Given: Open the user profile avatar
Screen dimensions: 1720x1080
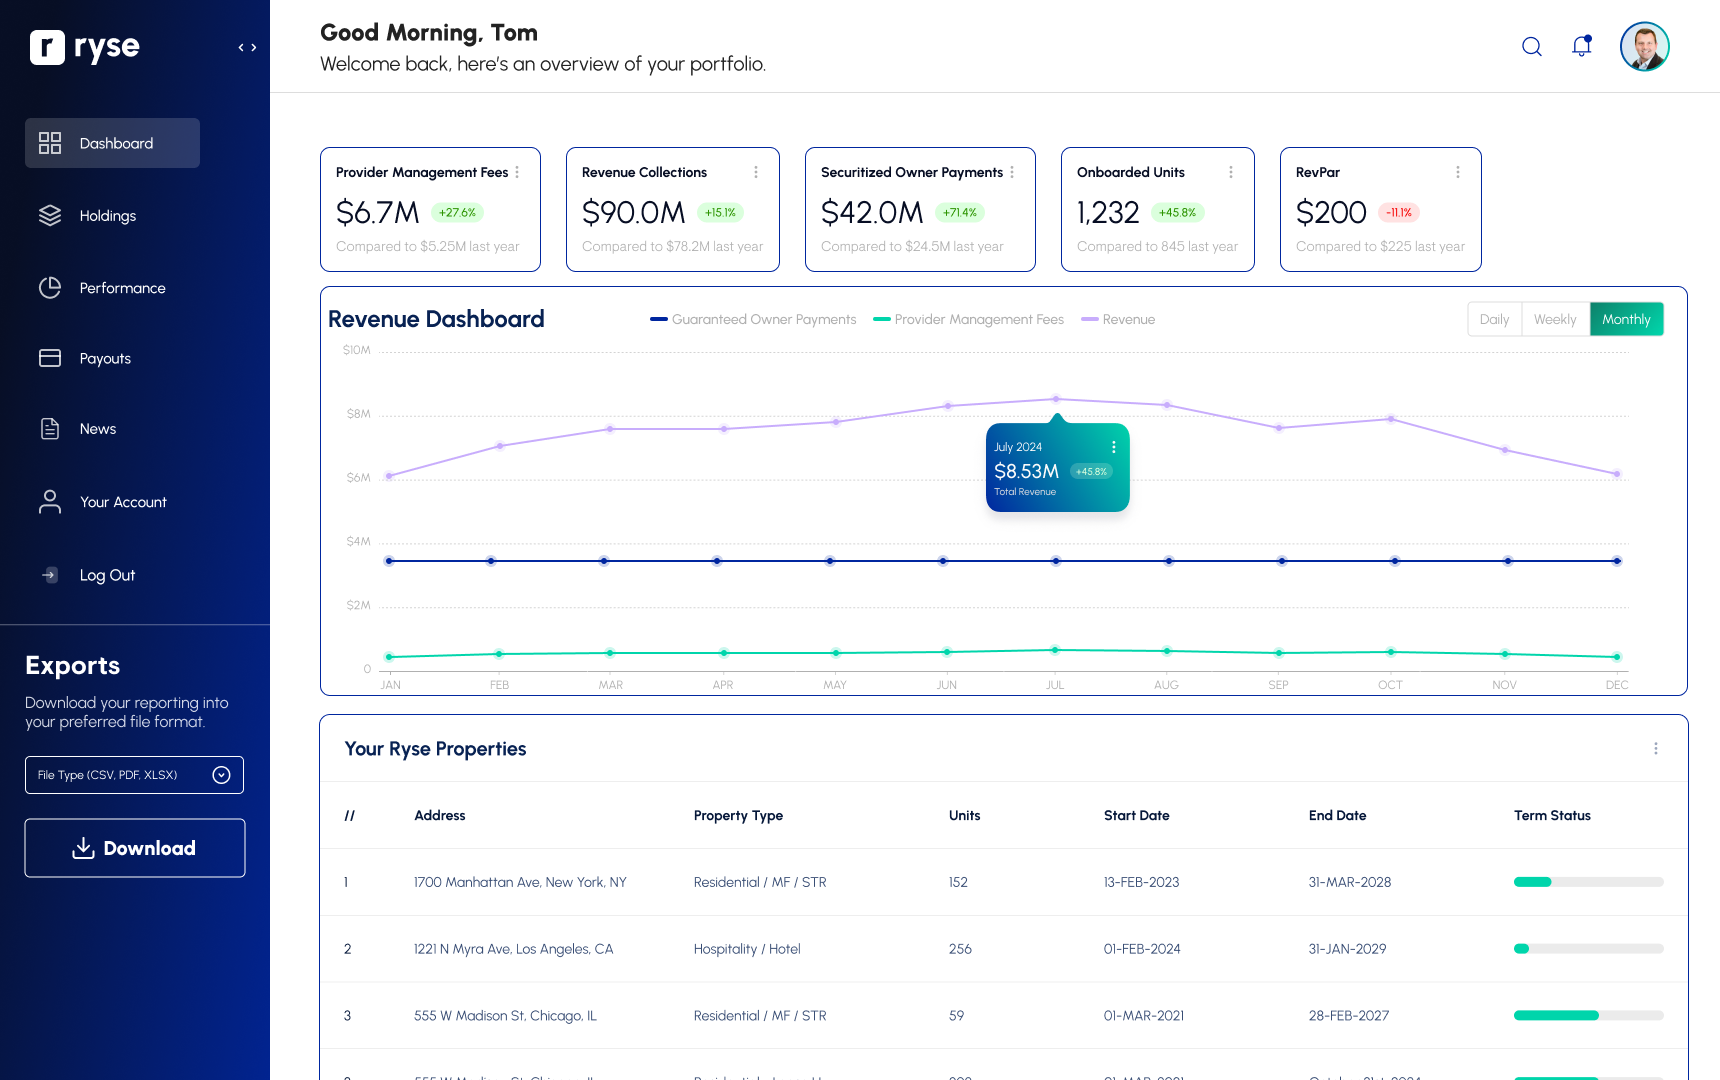Looking at the screenshot, I should pos(1644,47).
